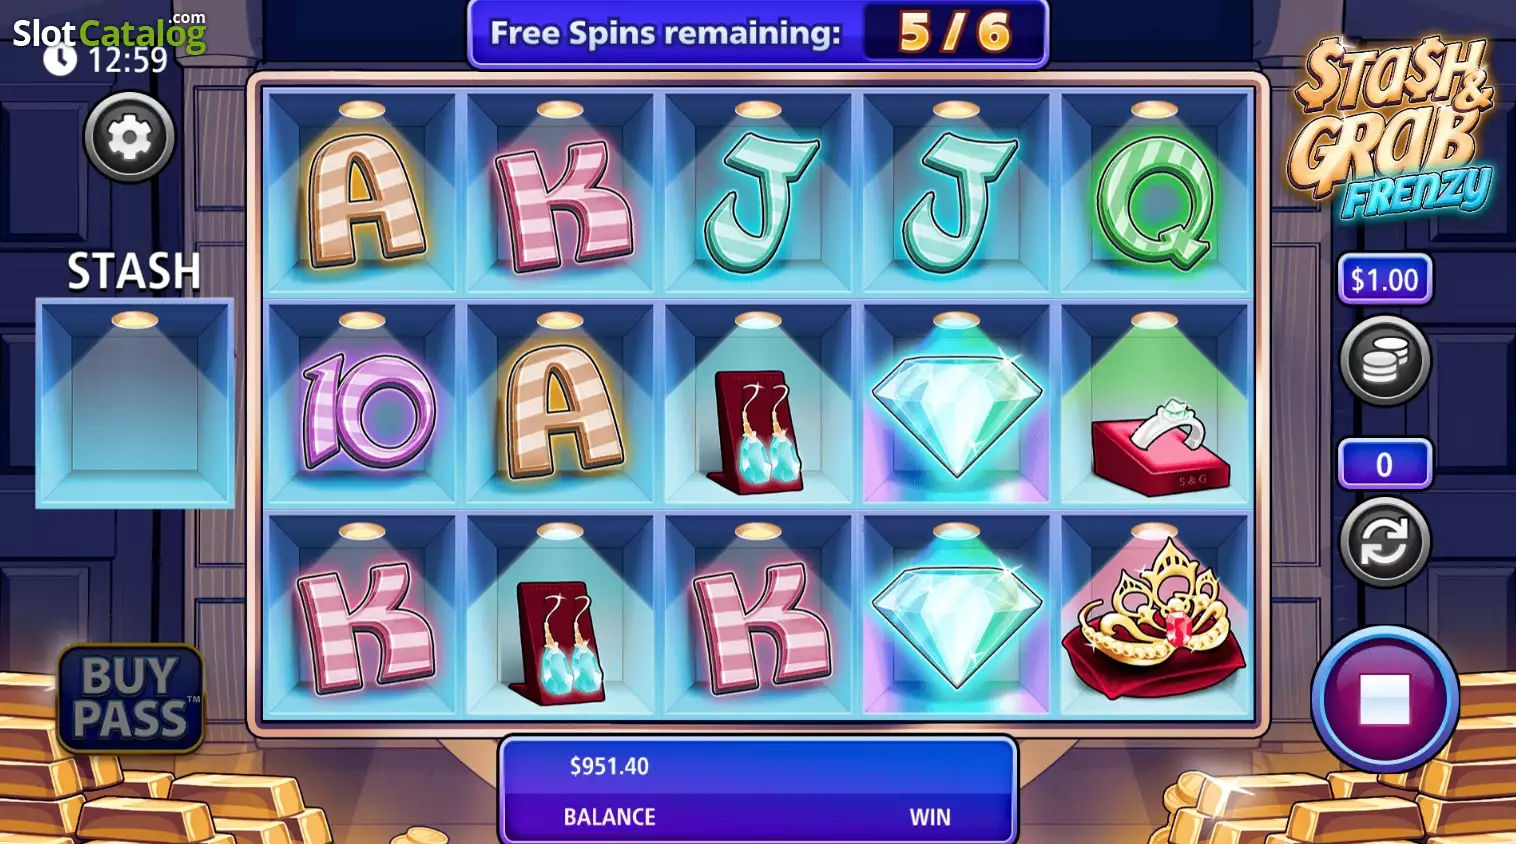The width and height of the screenshot is (1516, 844).
Task: Click the autoplay count box showing 0
Action: (x=1385, y=464)
